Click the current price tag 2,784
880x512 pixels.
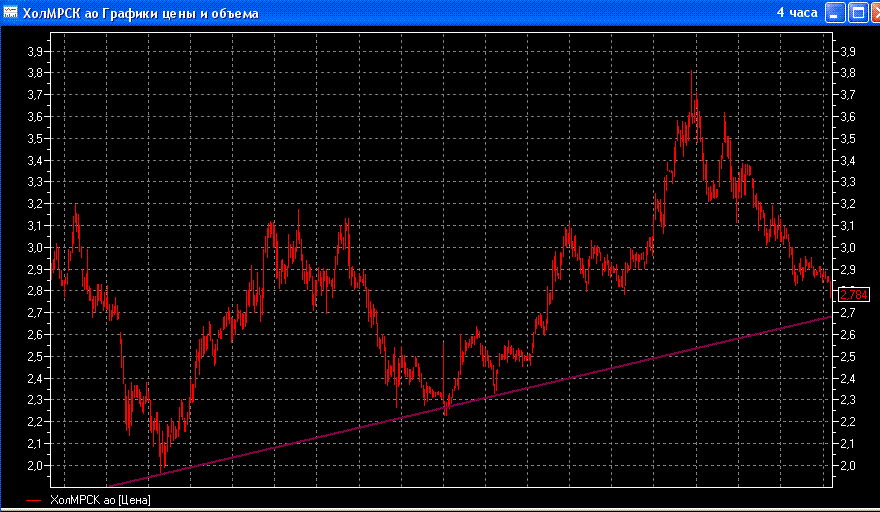(854, 294)
